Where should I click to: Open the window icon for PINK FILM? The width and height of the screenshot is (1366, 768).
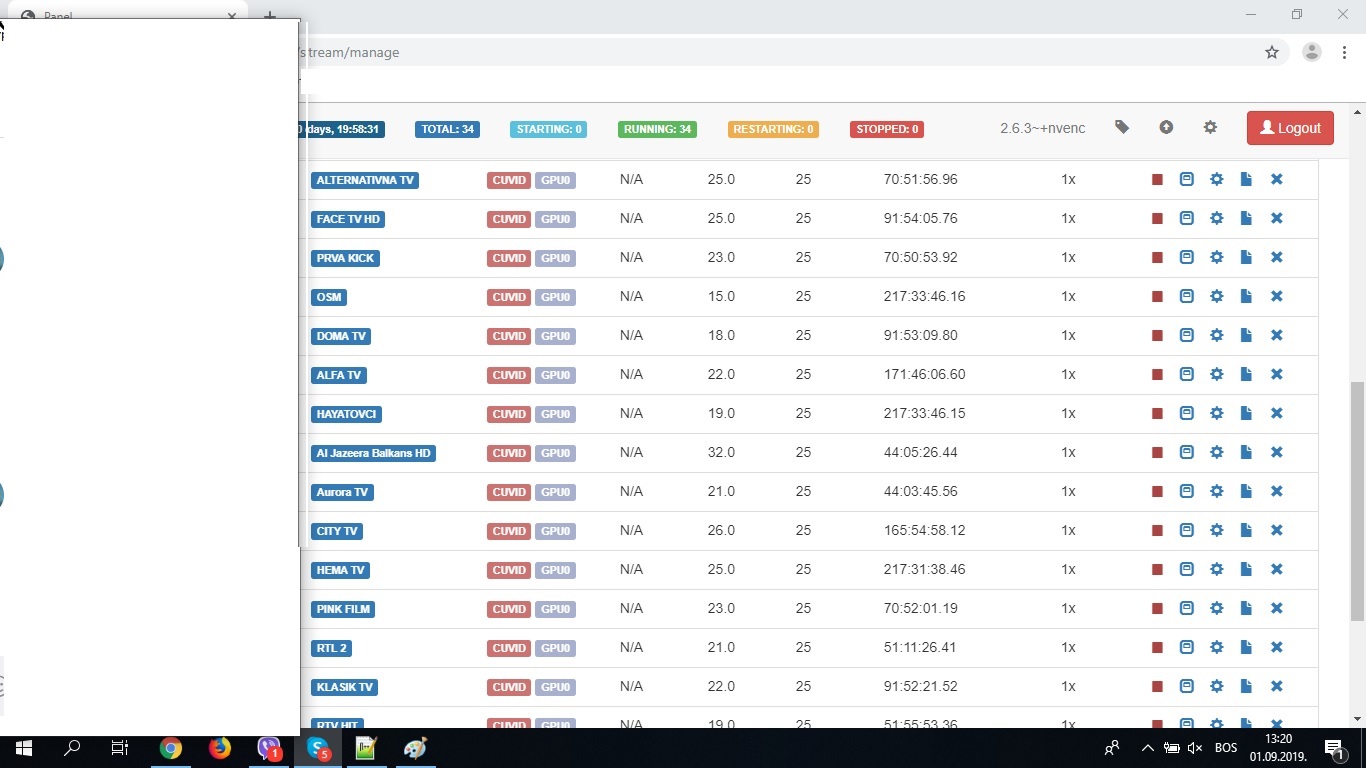[1186, 608]
